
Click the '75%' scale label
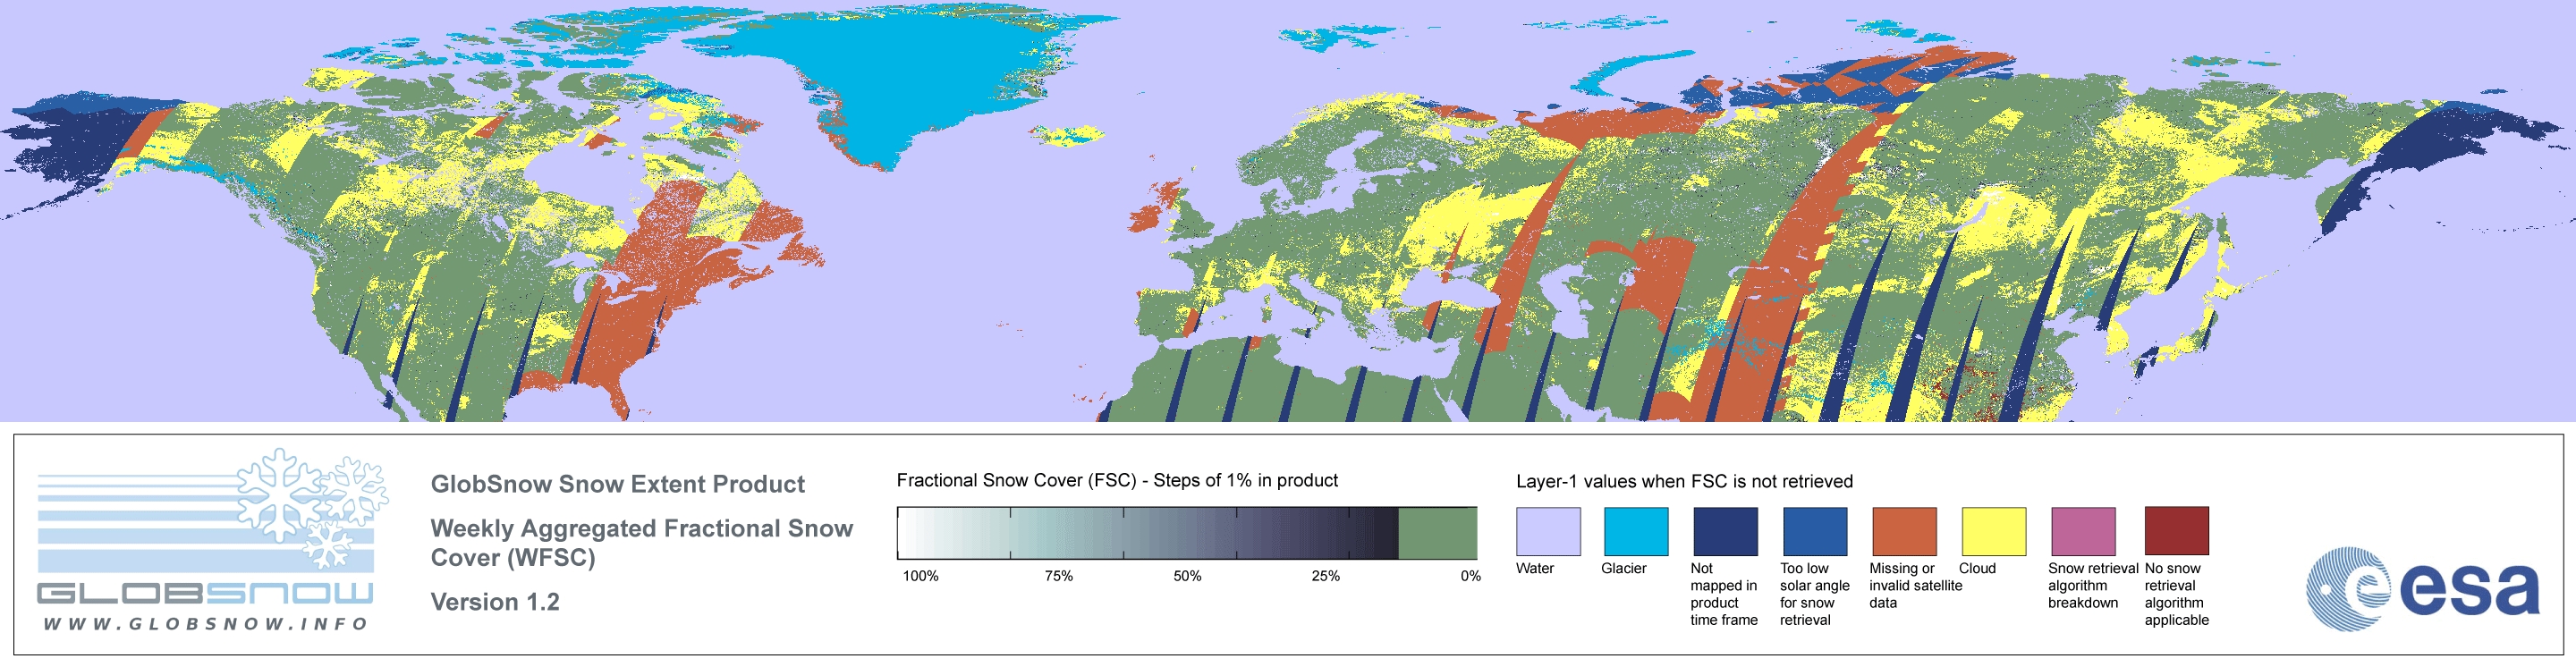pos(1059,576)
